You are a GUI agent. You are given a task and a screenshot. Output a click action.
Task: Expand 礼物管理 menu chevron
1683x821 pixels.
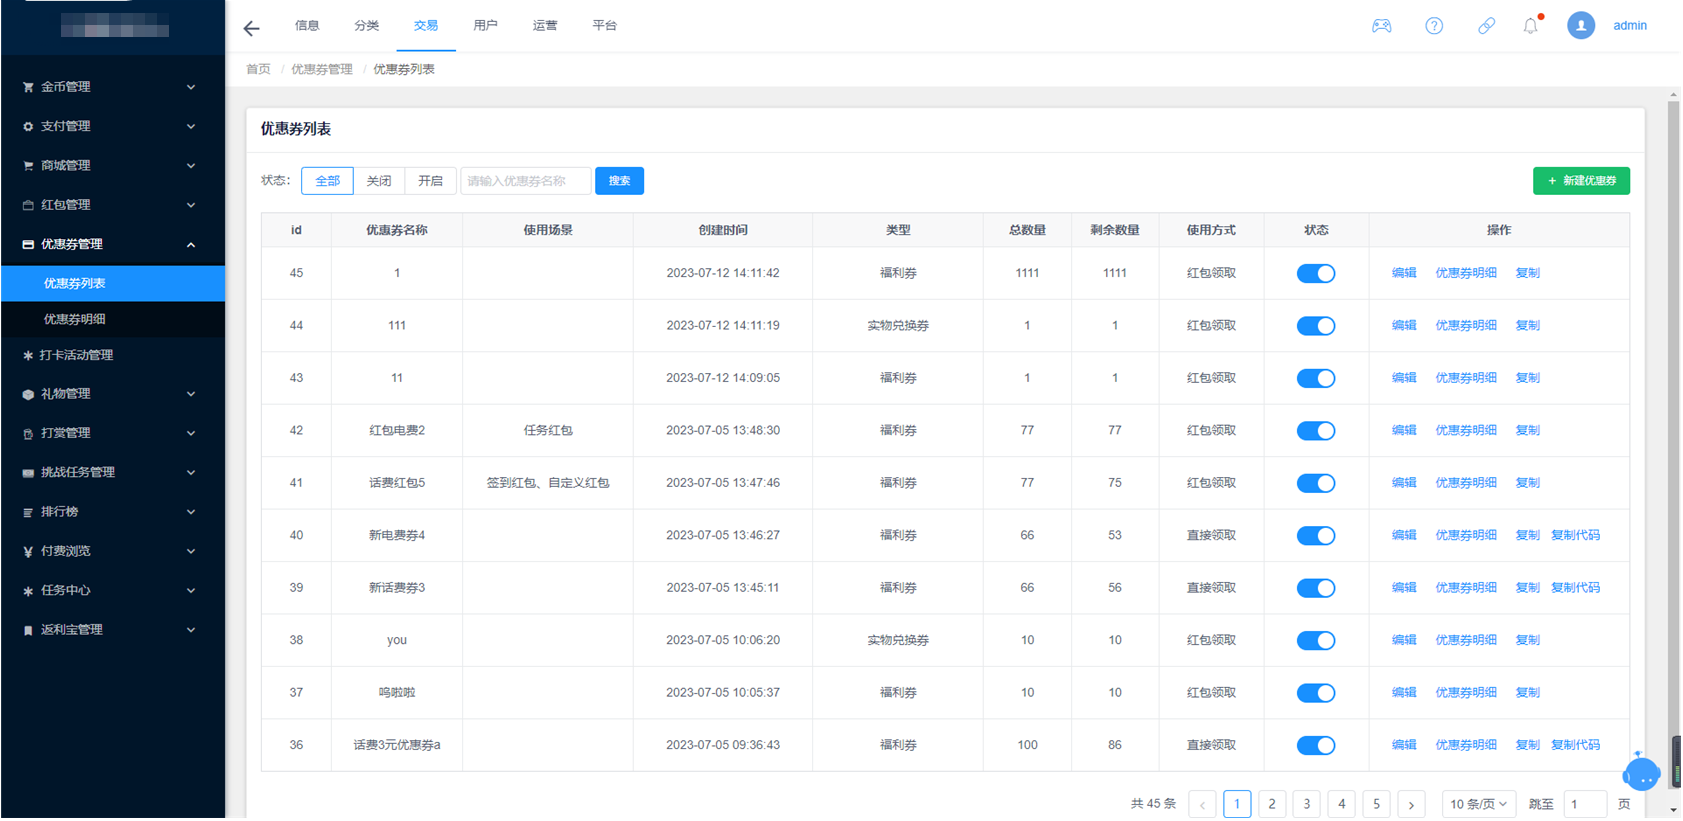191,394
